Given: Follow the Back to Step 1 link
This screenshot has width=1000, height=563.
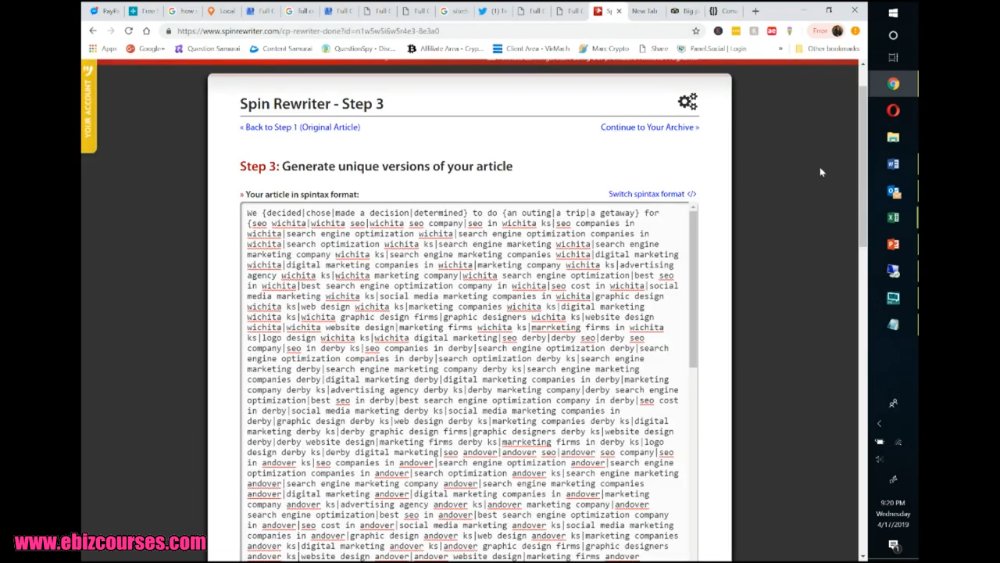Looking at the screenshot, I should pos(300,127).
